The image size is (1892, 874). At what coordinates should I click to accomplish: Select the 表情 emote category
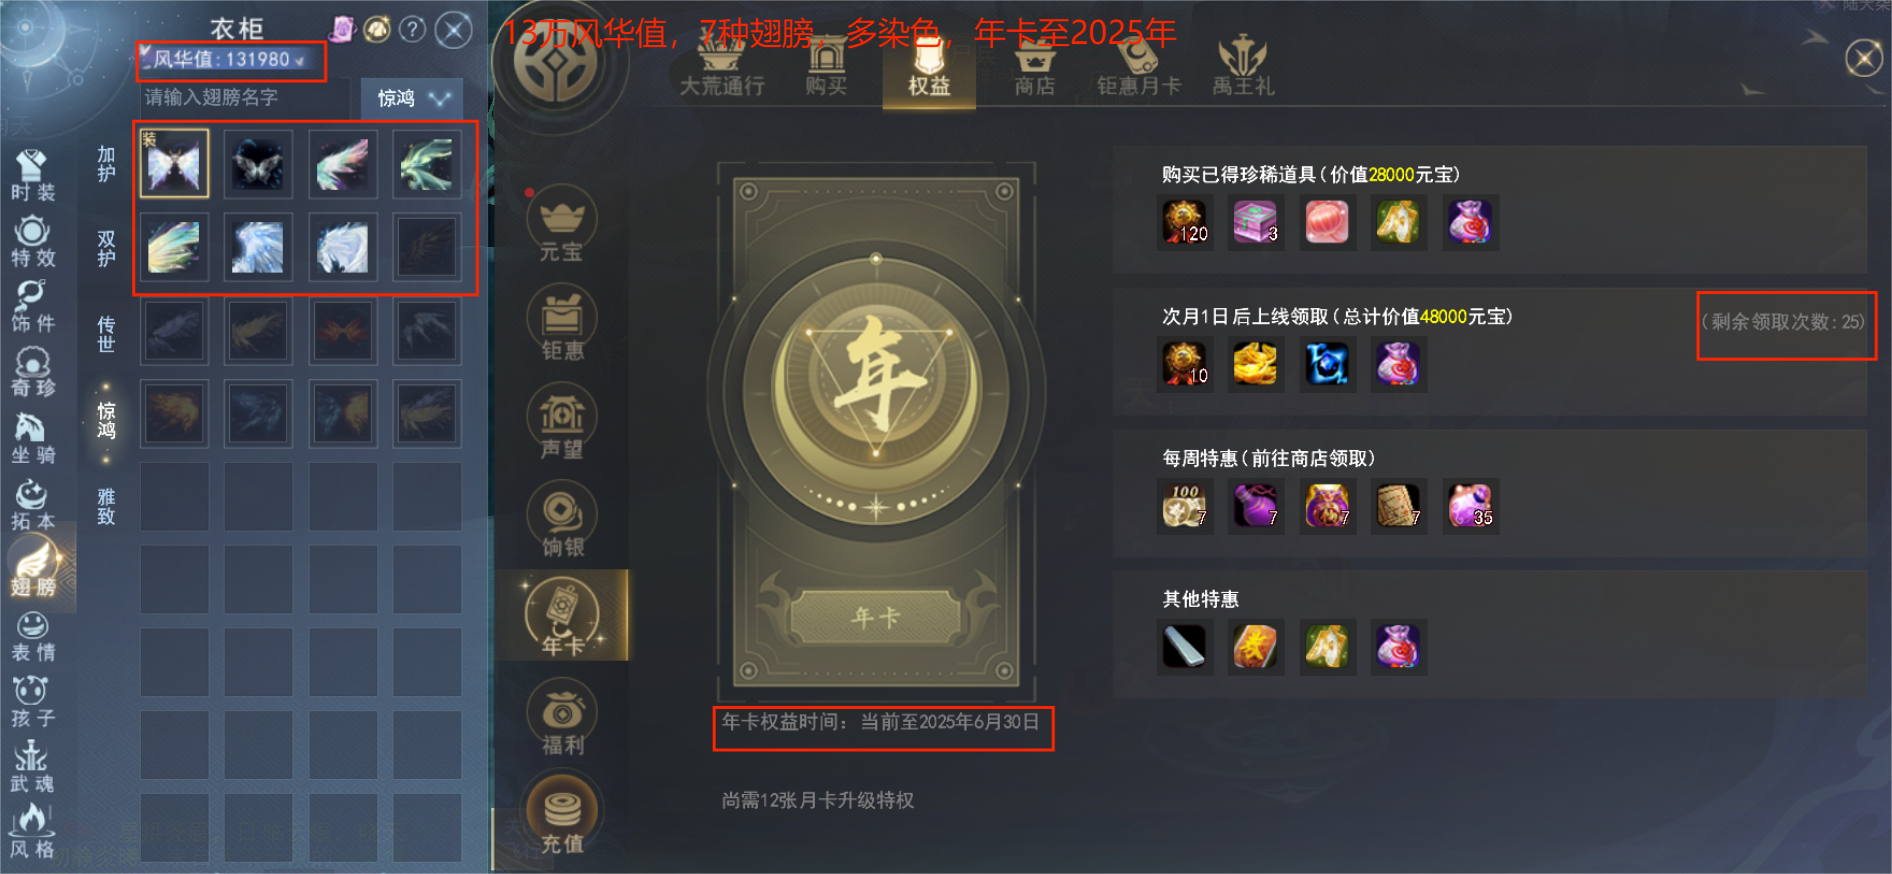point(32,636)
